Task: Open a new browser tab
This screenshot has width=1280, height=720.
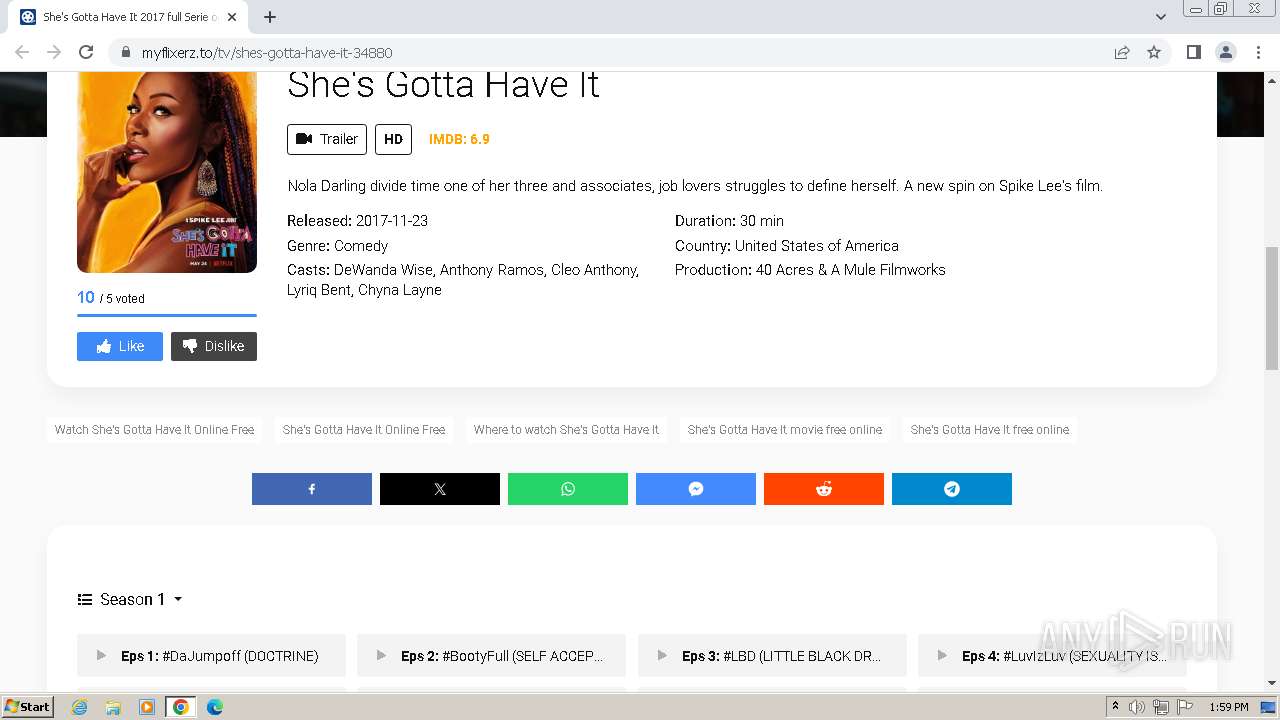Action: click(x=270, y=17)
